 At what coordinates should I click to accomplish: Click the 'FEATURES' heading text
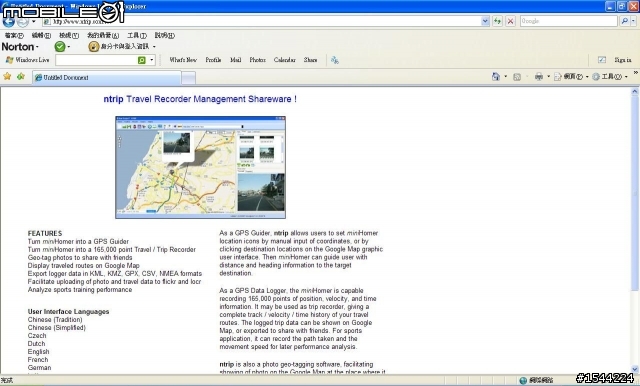tap(45, 233)
